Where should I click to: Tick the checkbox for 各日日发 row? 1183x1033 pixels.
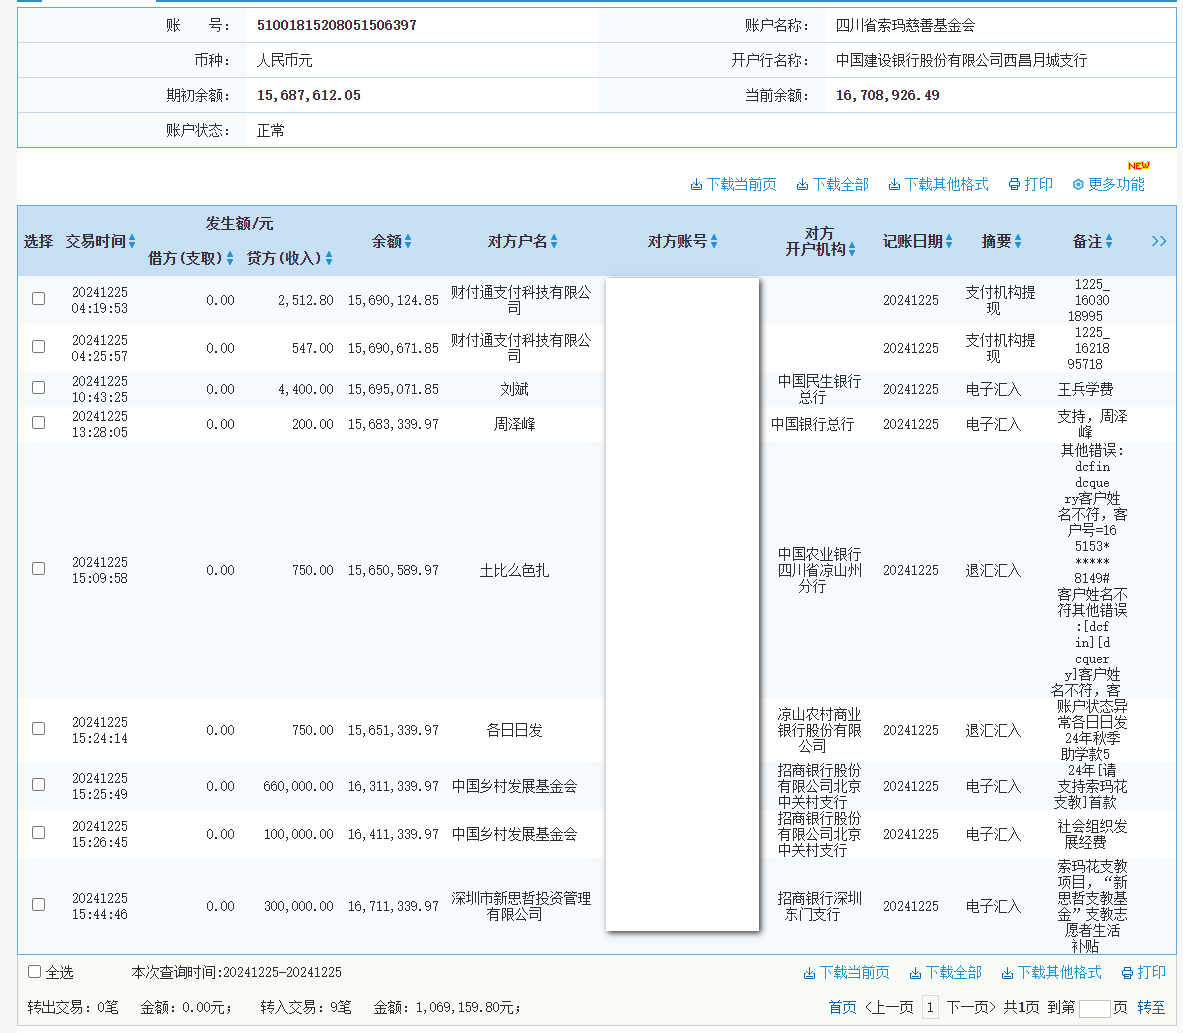point(38,728)
